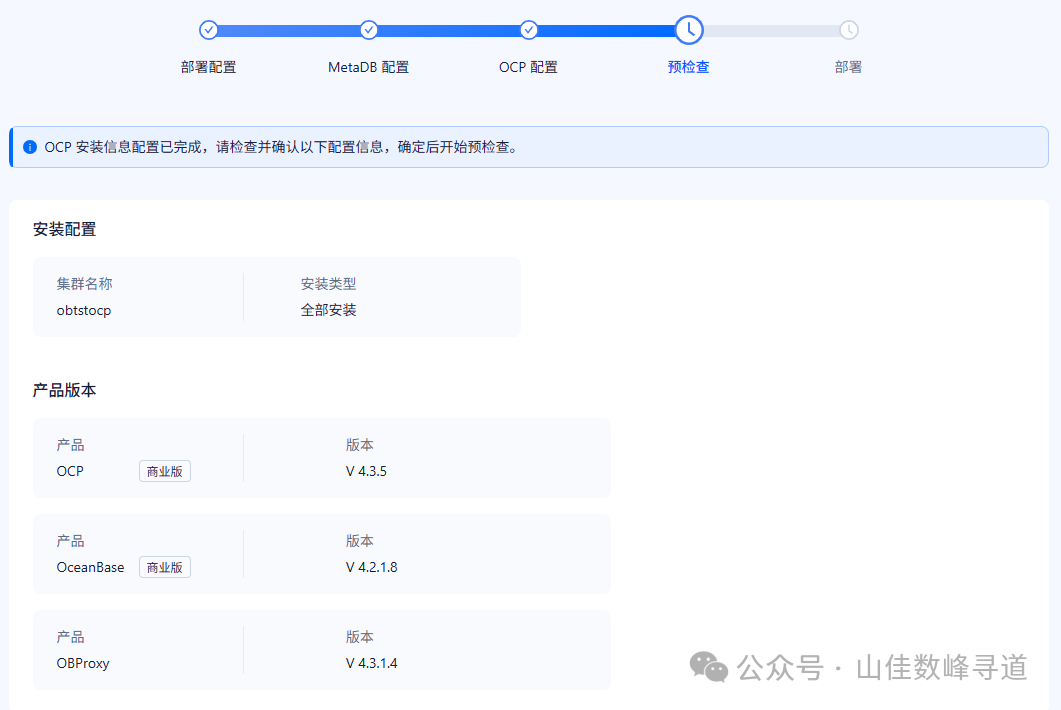Screen dimensions: 1061x710
Task: Click the blue info icon in alert banner
Action: 30,147
